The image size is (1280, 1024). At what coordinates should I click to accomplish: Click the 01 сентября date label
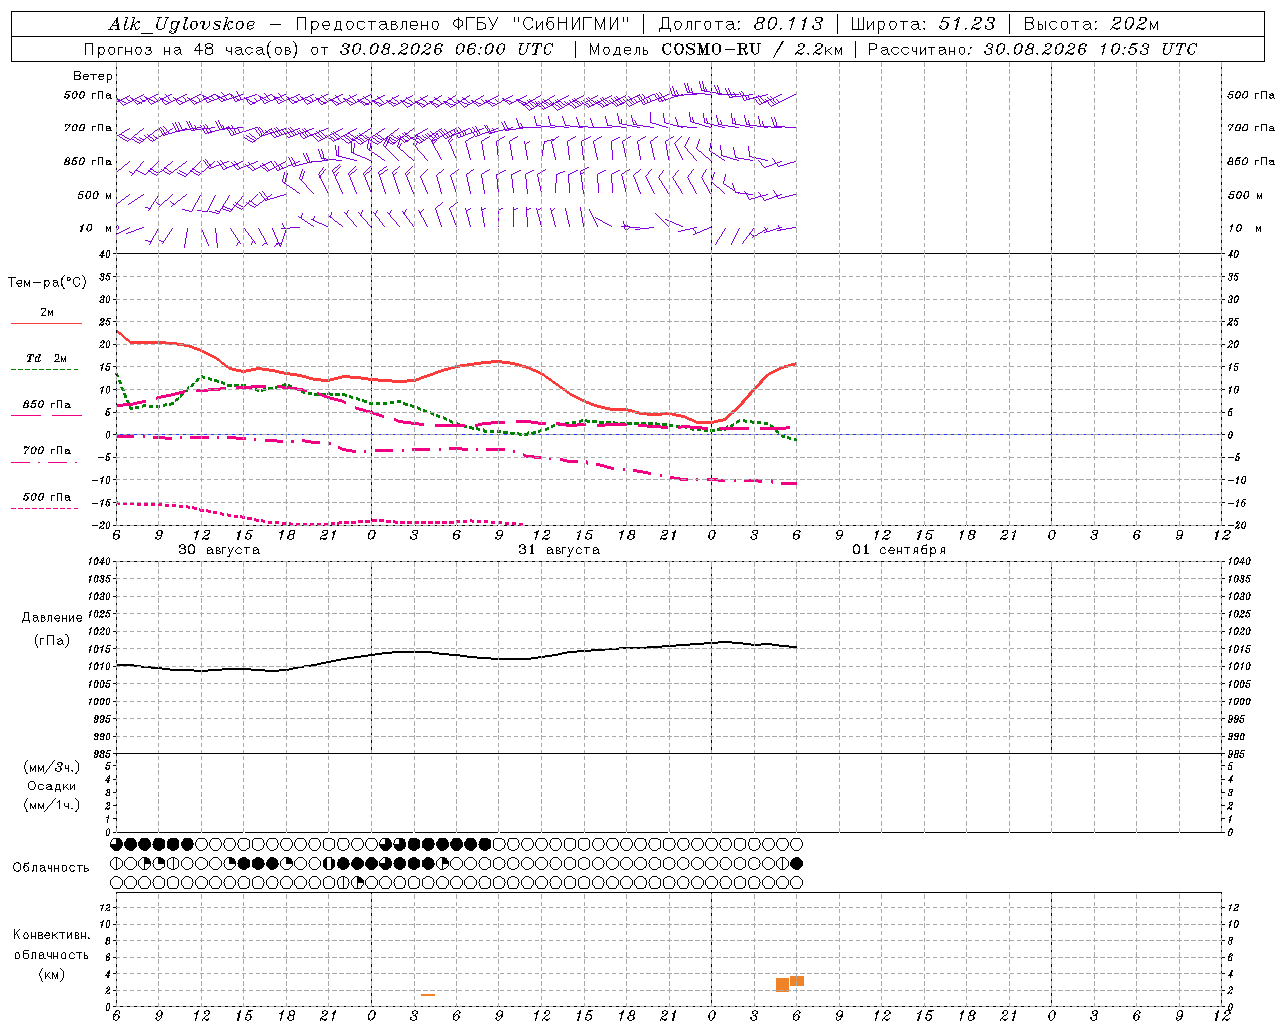[899, 550]
